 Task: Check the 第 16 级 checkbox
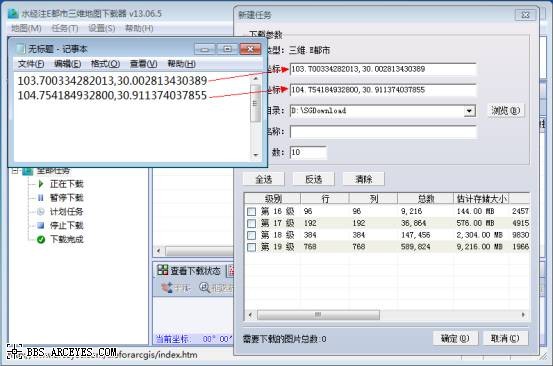point(251,212)
